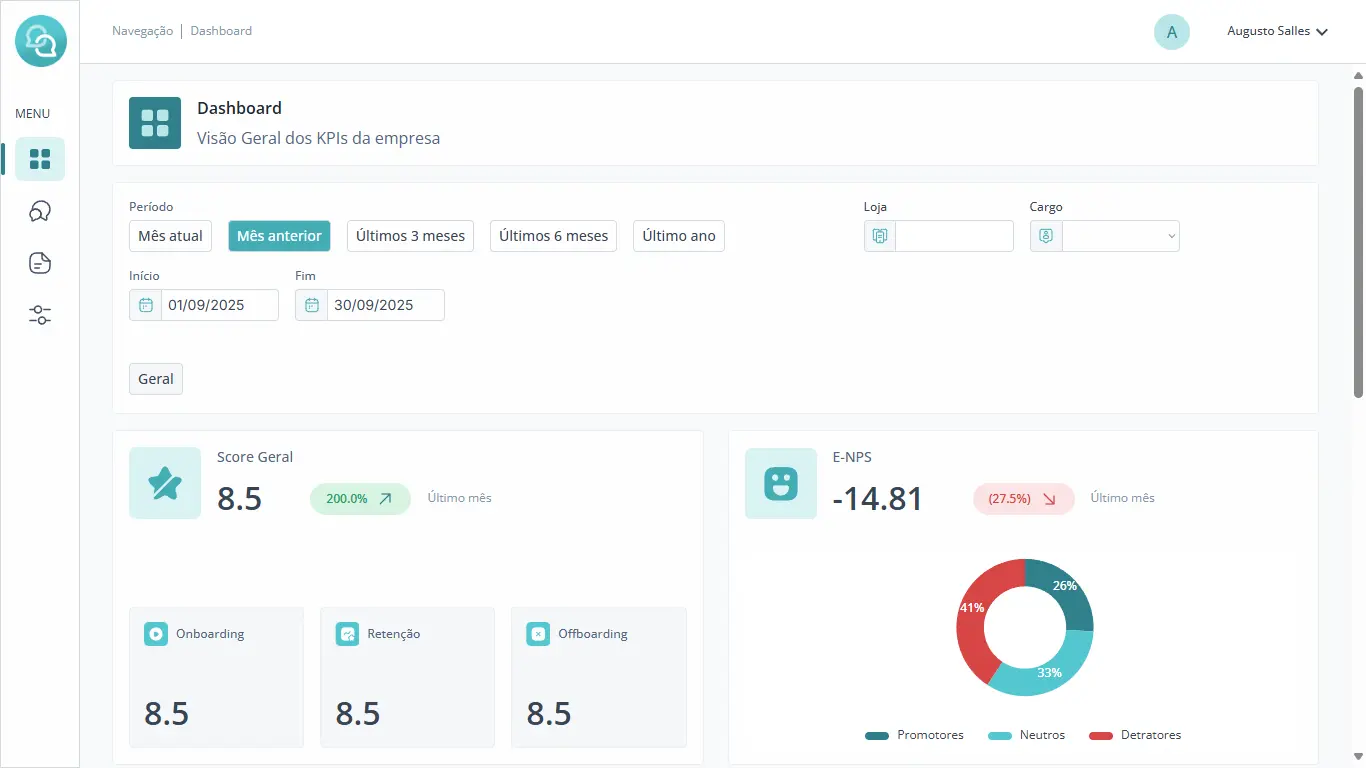Open the Augusto Salles user menu
The image size is (1366, 768).
tap(1277, 32)
